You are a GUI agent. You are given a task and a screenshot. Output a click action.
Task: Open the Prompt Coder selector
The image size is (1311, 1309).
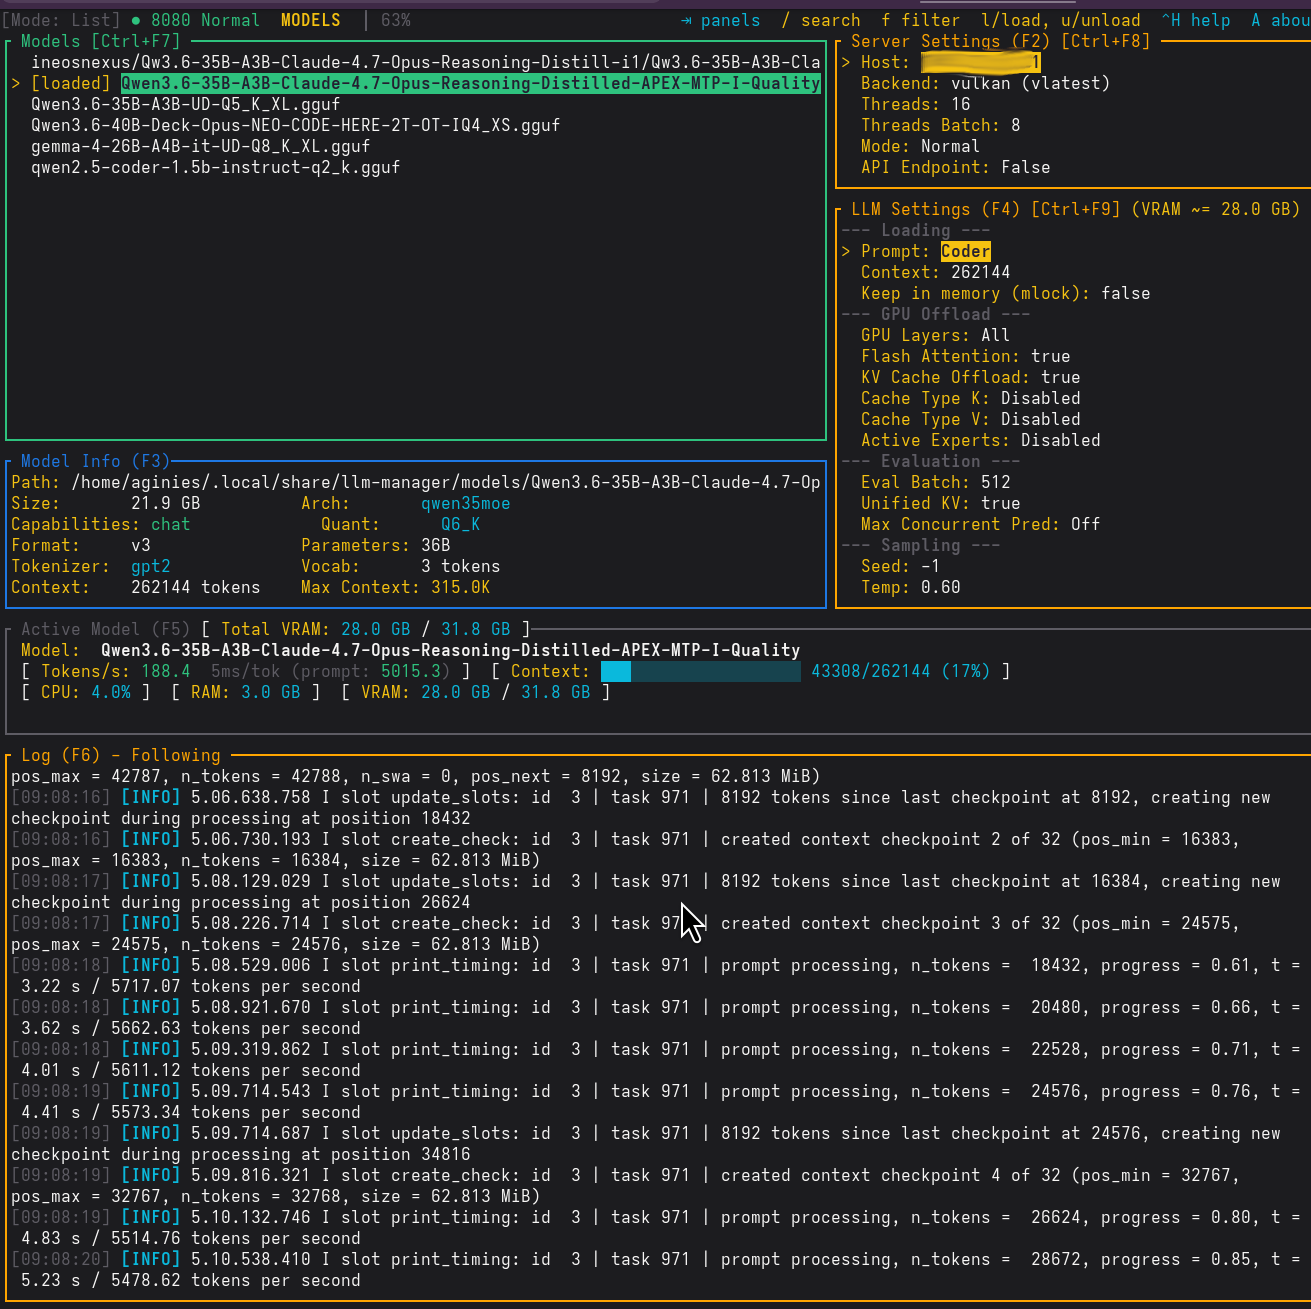tap(926, 251)
